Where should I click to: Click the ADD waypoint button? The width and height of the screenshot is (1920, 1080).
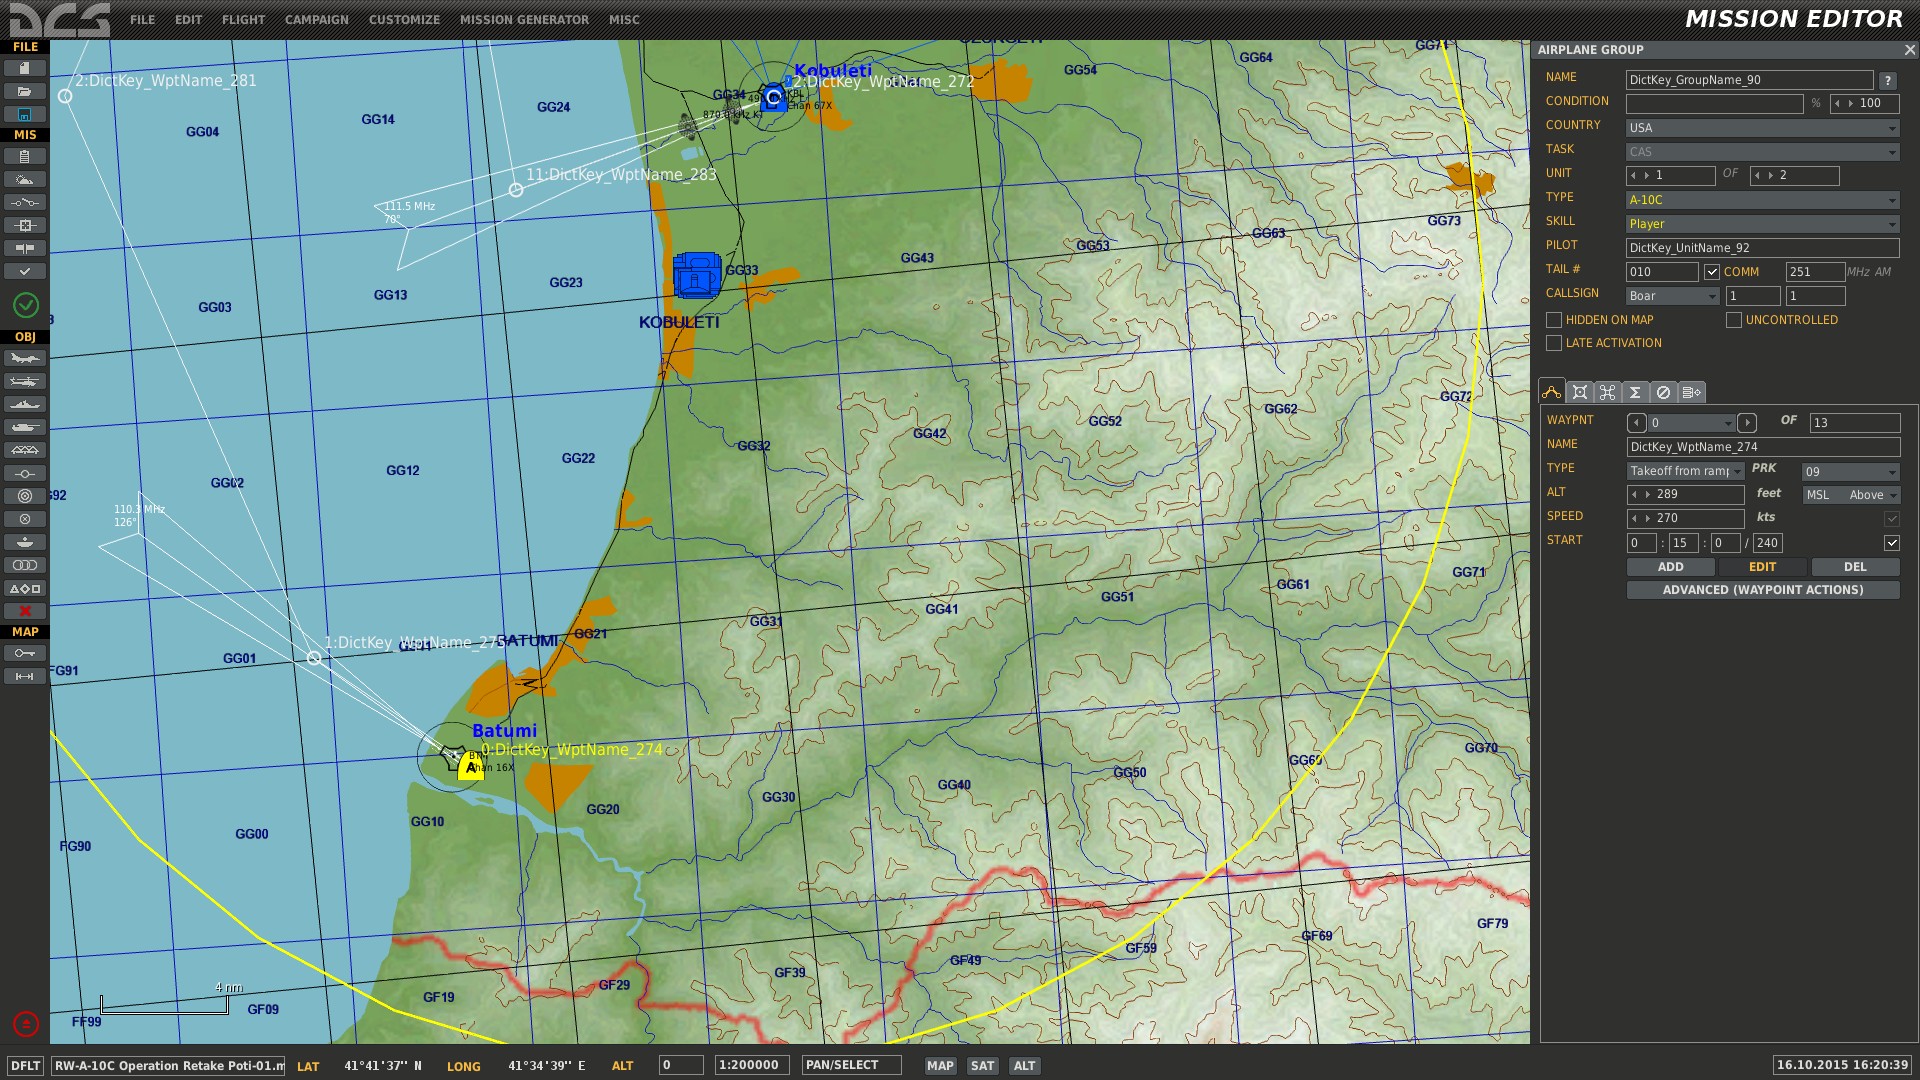(x=1670, y=567)
